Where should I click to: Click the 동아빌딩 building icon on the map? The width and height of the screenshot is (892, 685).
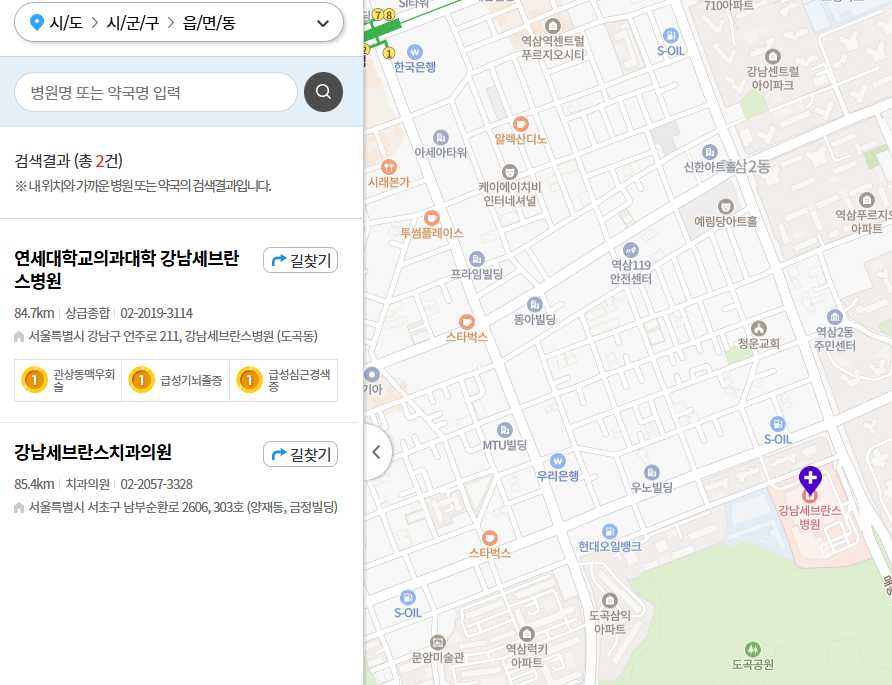tap(534, 304)
